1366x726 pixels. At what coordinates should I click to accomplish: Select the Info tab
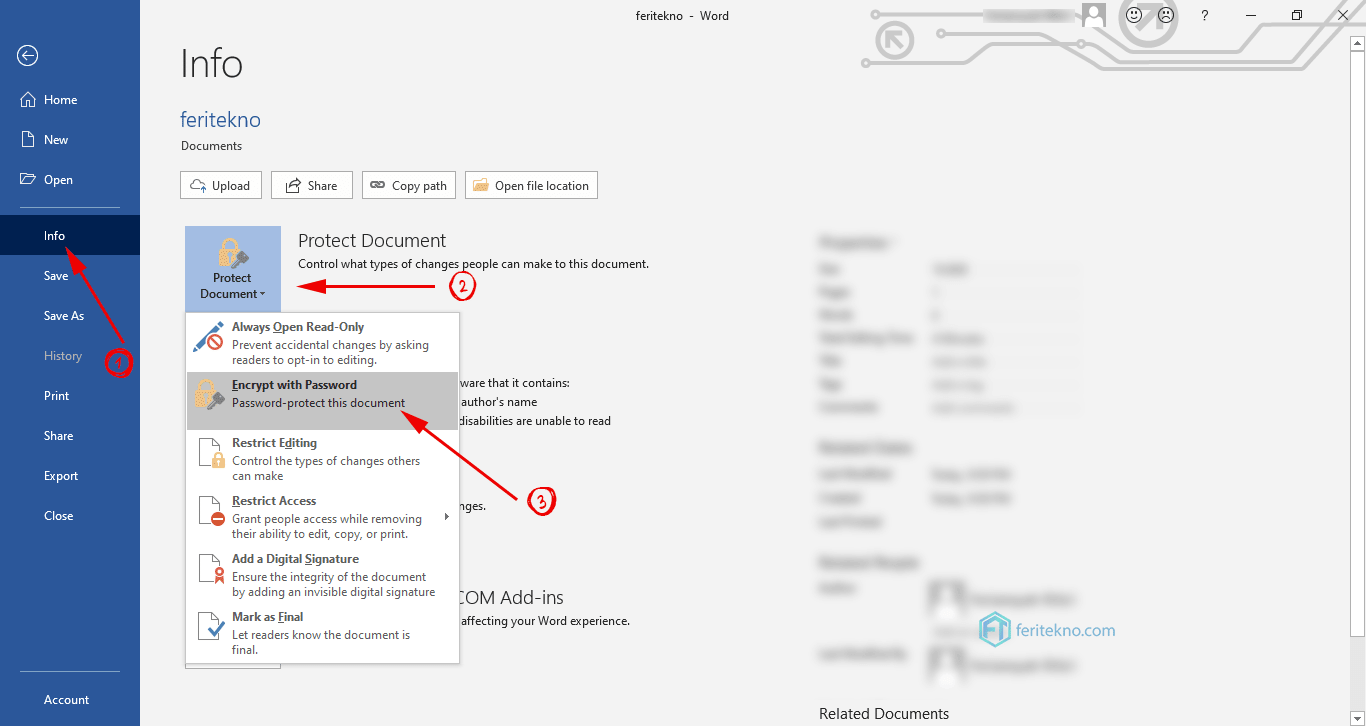(x=70, y=236)
